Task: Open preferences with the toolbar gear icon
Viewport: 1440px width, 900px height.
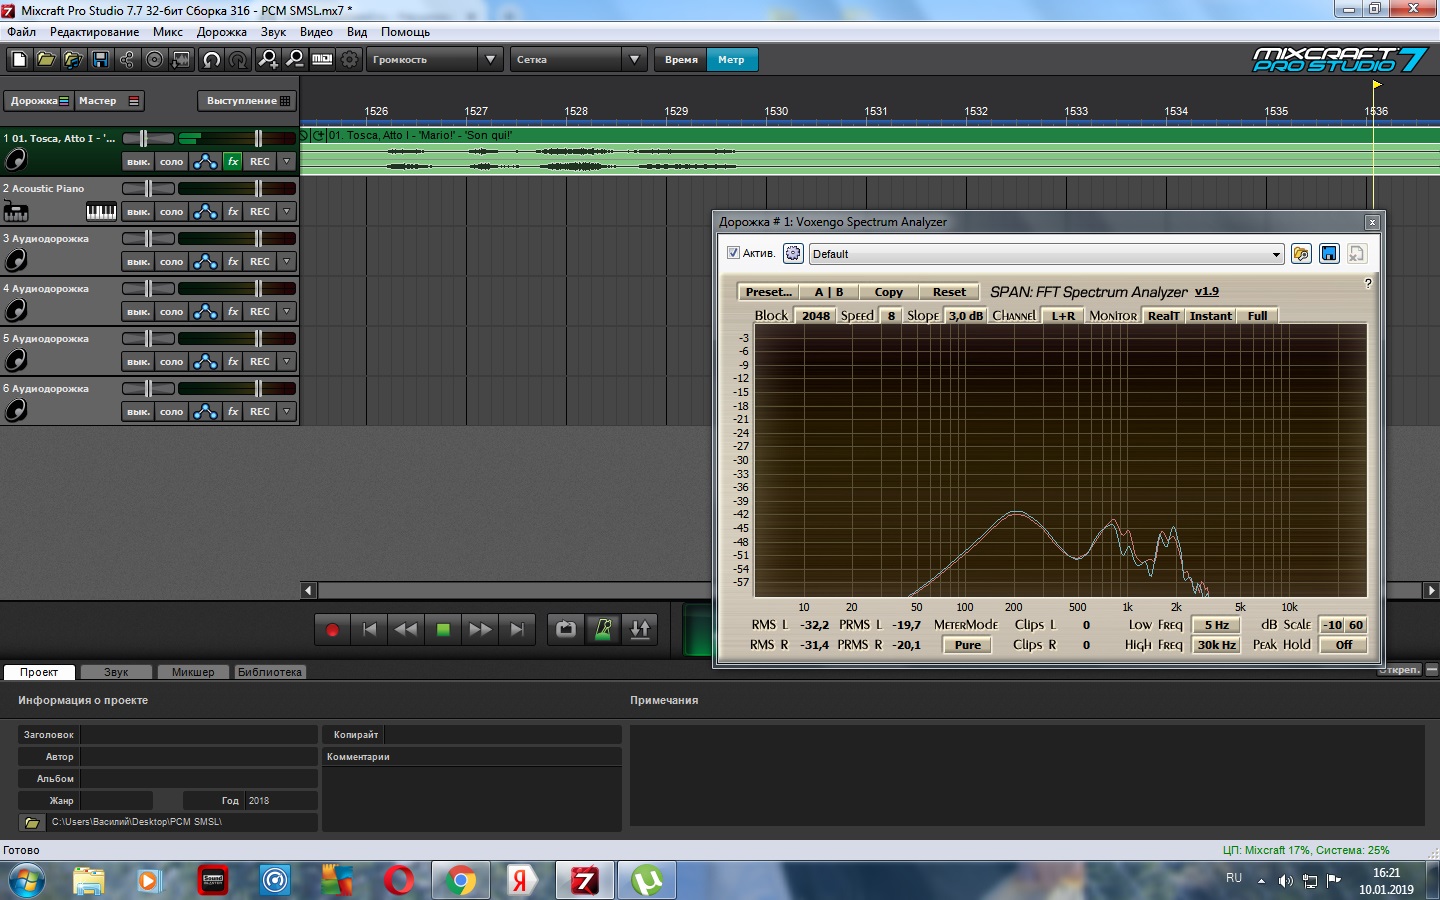Action: 349,60
